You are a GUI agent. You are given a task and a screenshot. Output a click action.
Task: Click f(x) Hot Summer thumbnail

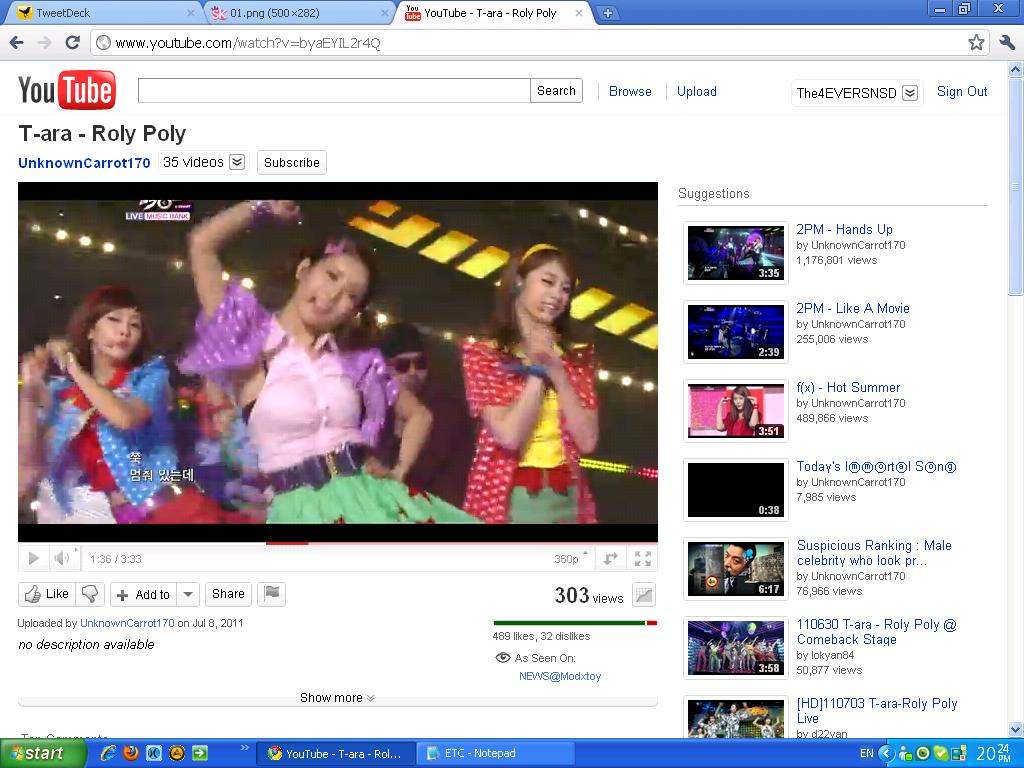click(x=735, y=411)
